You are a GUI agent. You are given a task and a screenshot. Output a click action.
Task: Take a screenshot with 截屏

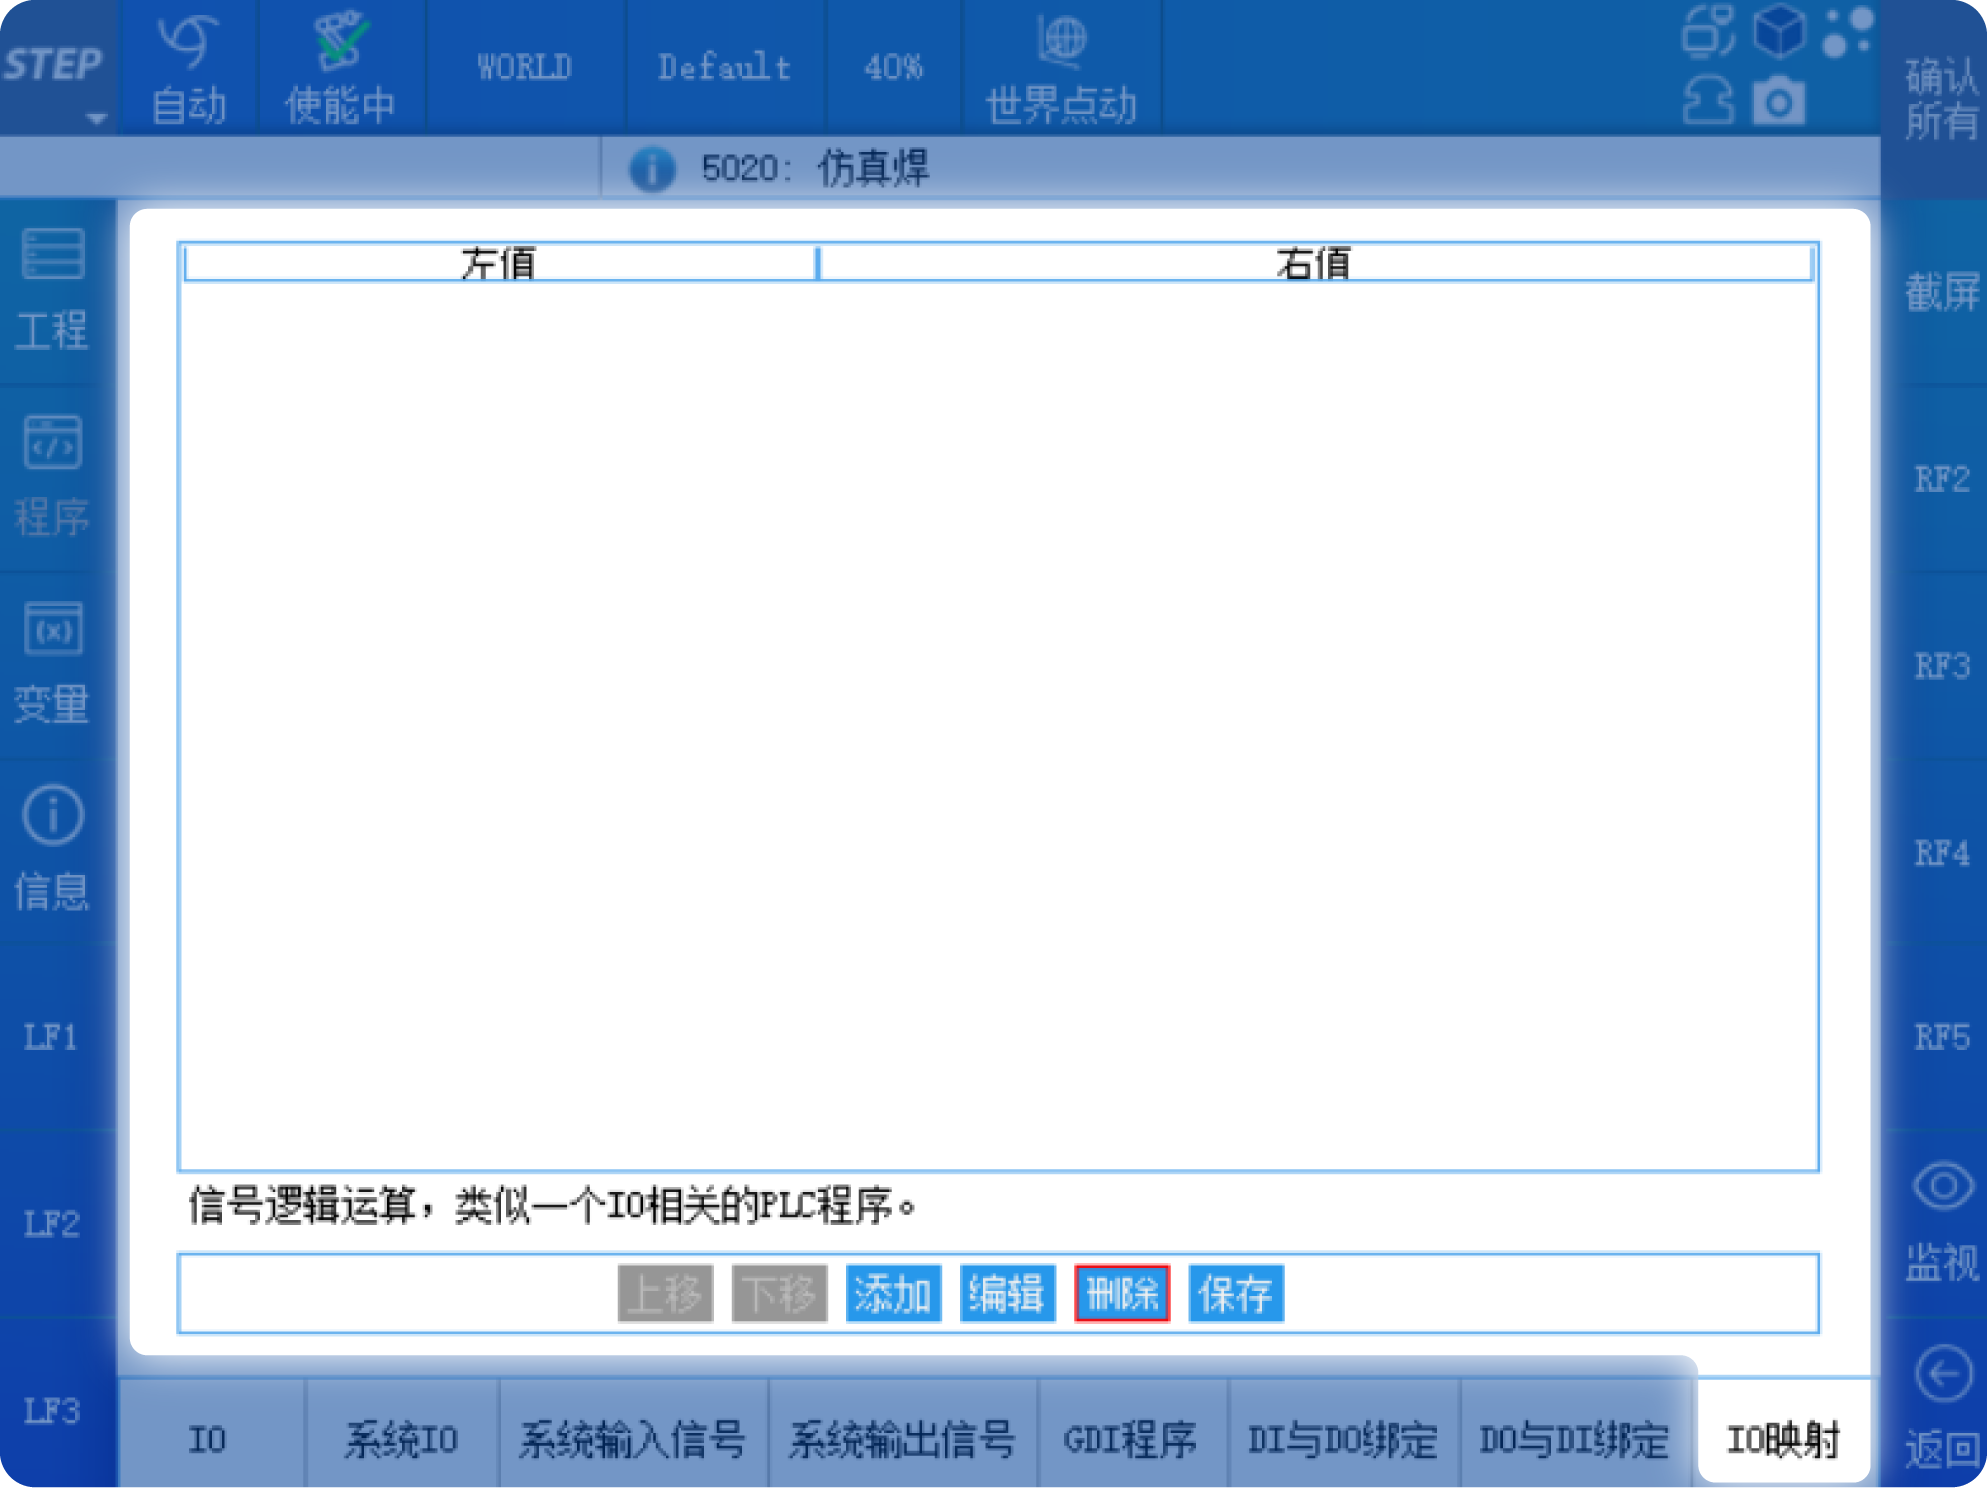1940,292
